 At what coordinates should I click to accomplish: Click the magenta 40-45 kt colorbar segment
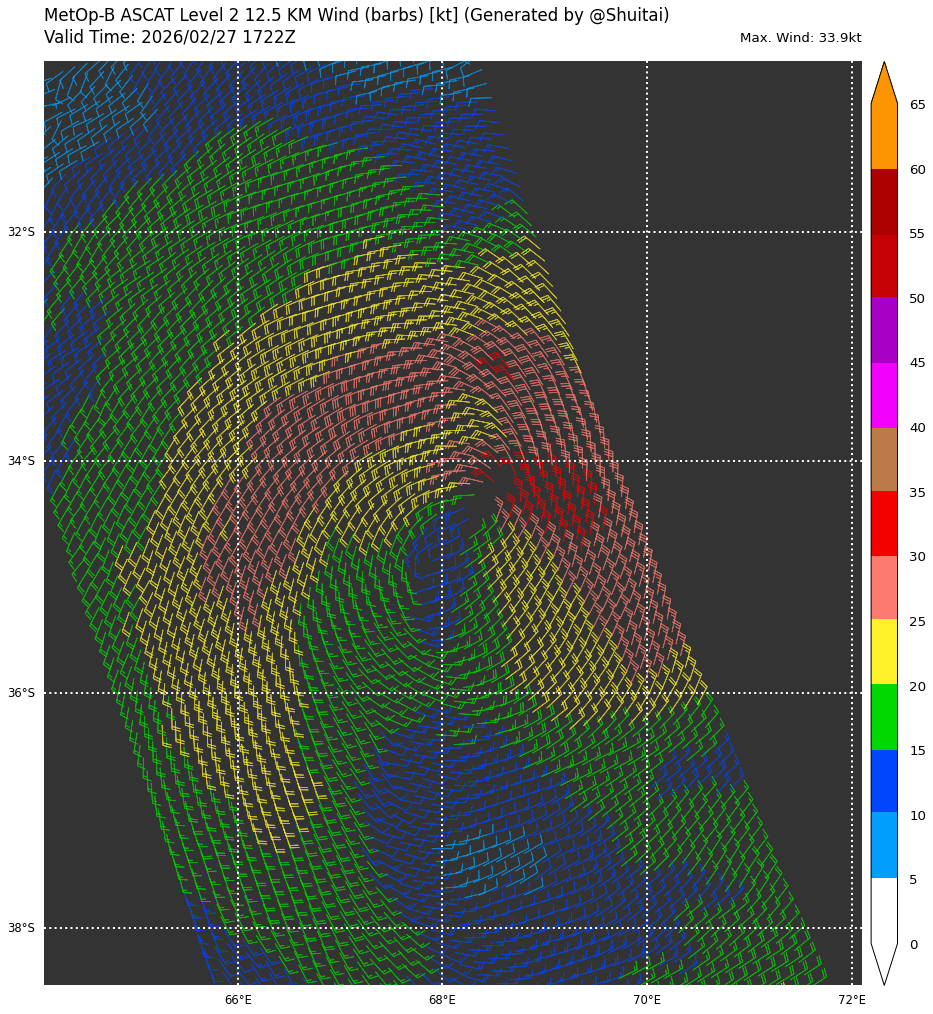pyautogui.click(x=884, y=395)
